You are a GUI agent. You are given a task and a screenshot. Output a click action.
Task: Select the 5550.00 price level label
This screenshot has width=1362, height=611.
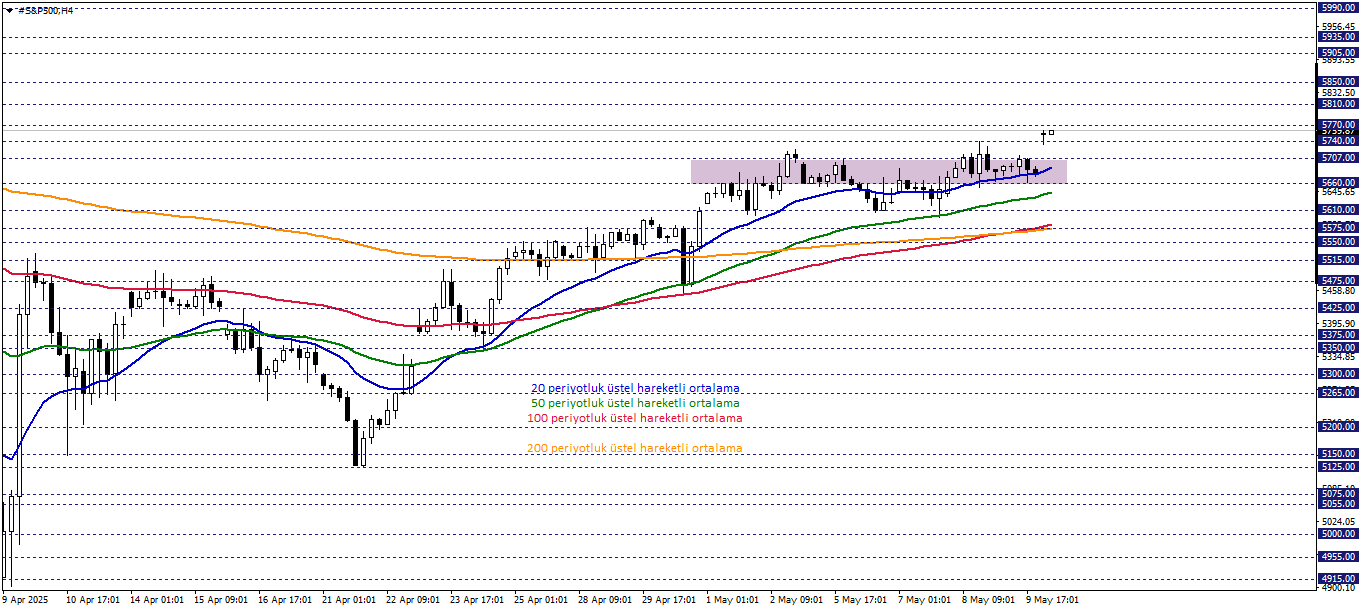(1338, 241)
